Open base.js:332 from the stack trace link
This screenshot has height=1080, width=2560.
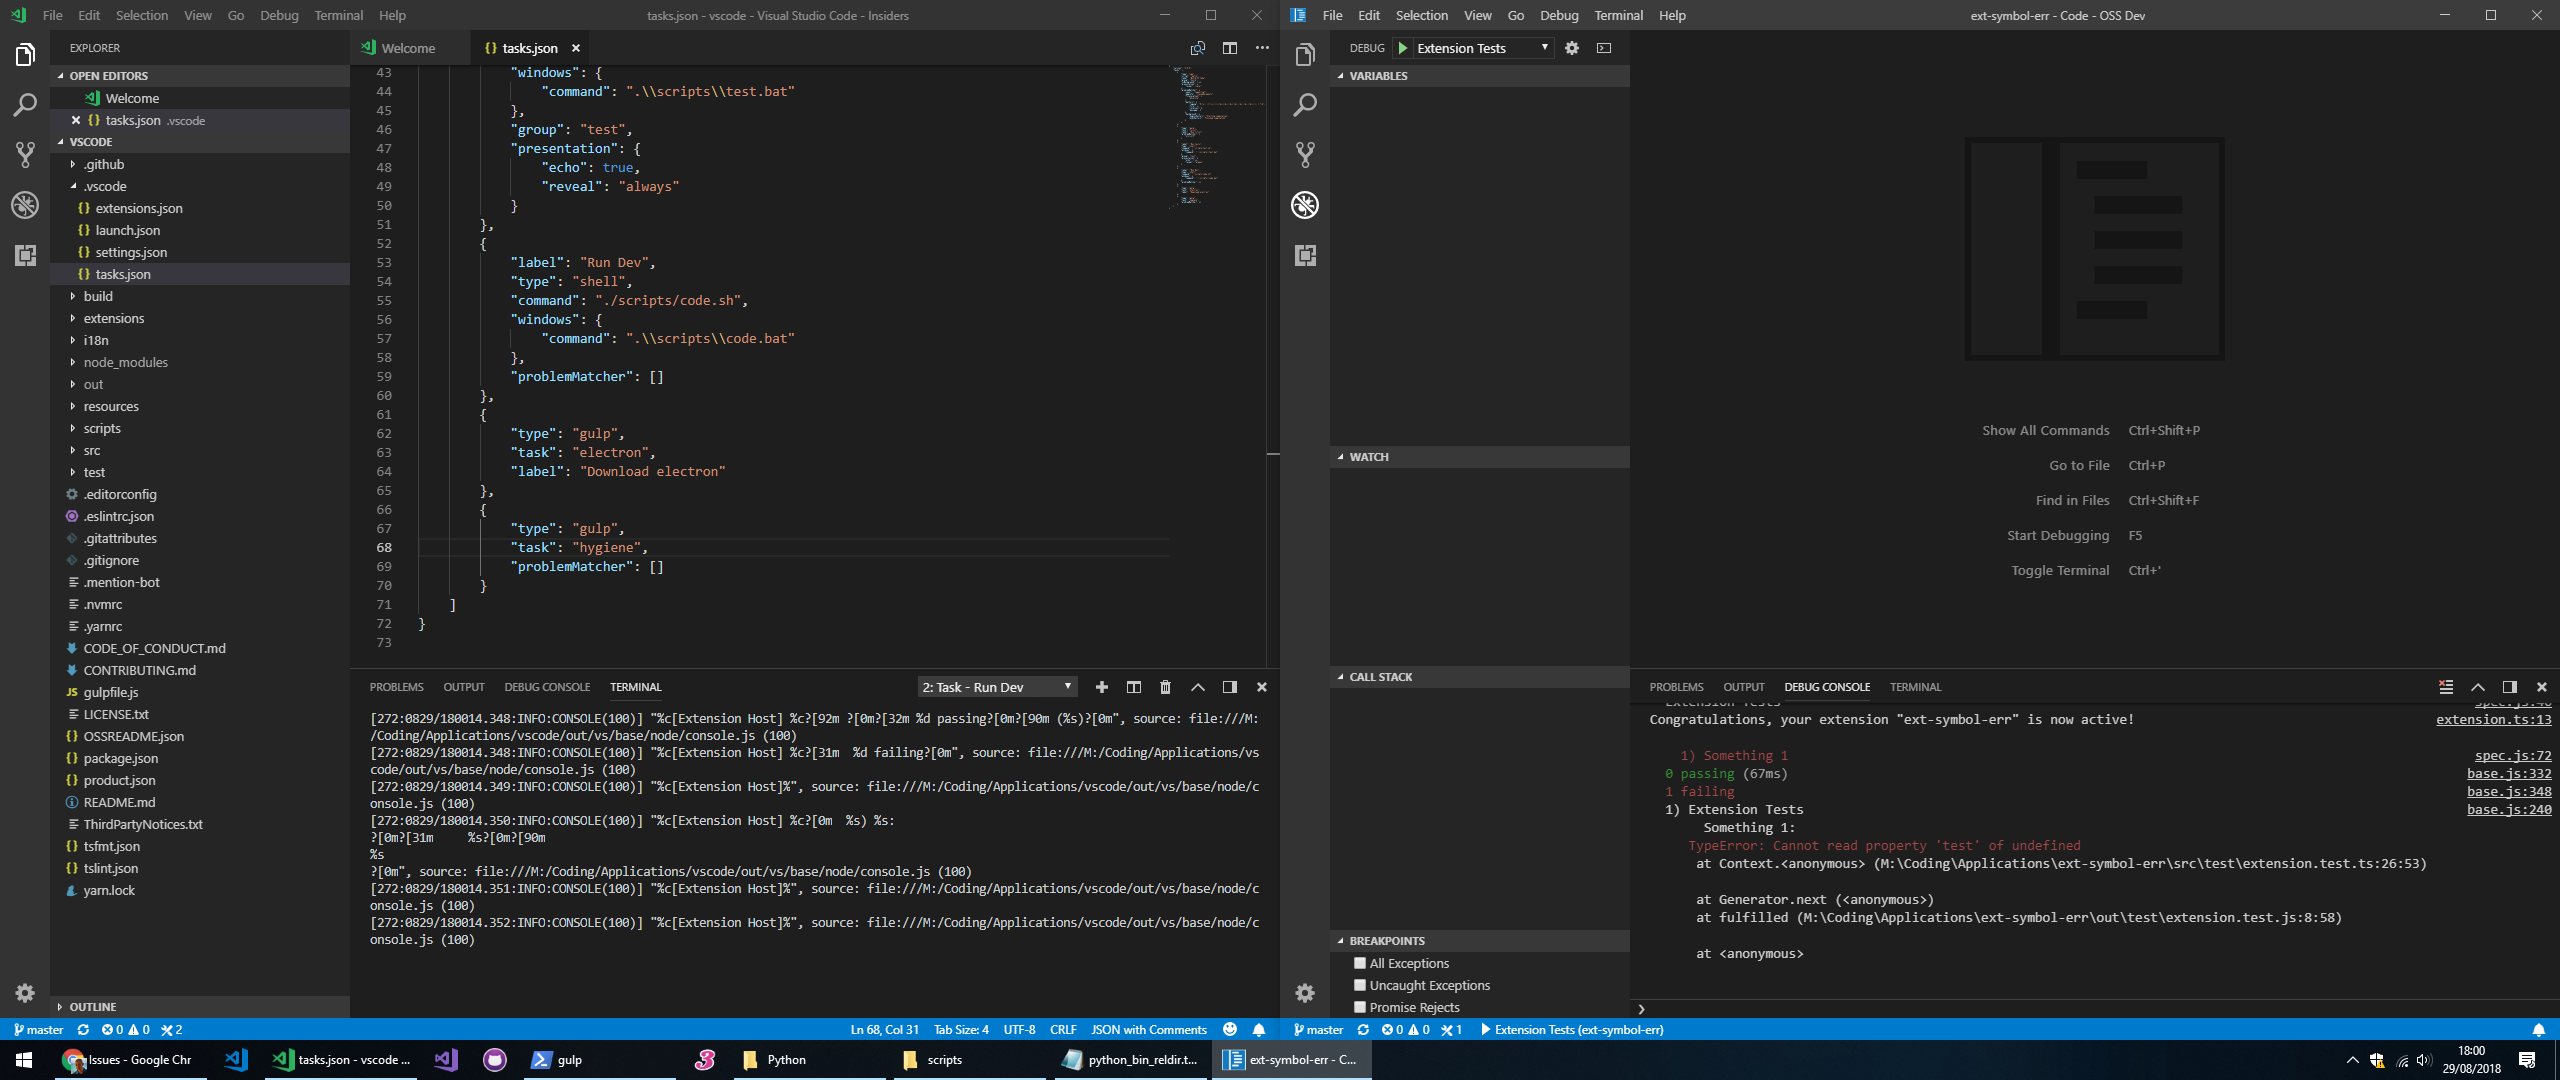pos(2510,773)
